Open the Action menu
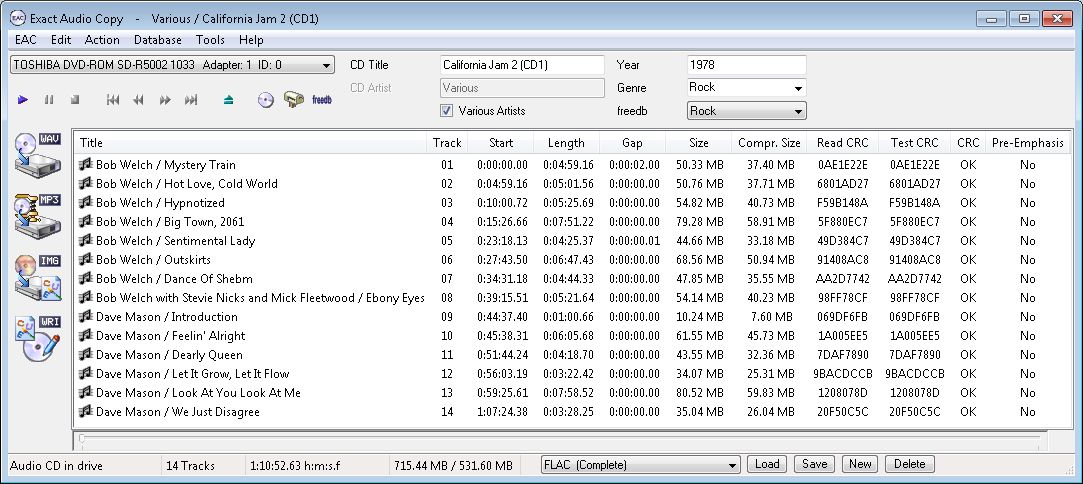The height and width of the screenshot is (484, 1083). (102, 40)
